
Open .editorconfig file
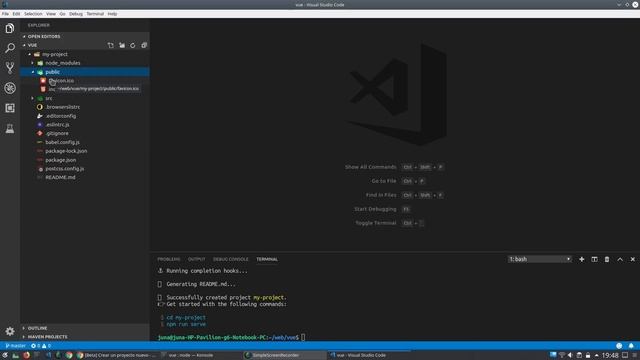pyautogui.click(x=85, y=116)
